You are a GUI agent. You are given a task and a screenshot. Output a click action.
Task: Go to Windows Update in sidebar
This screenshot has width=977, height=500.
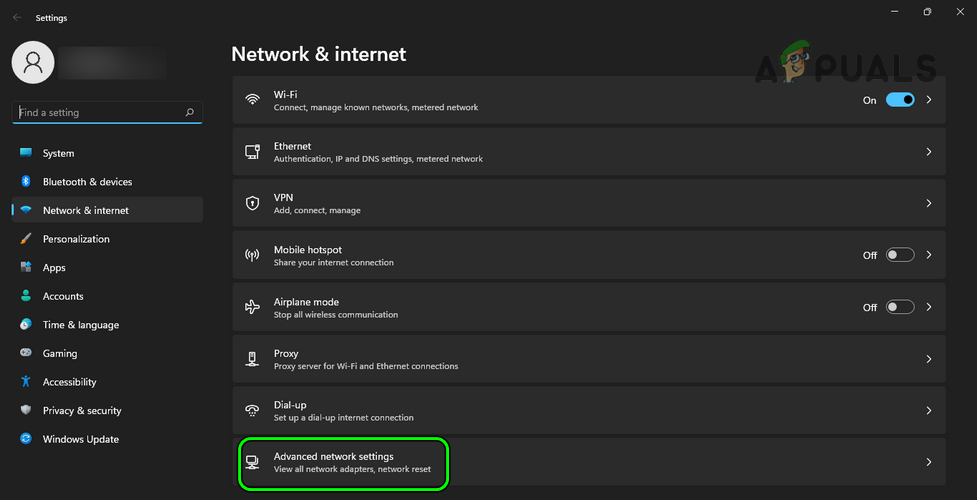(x=80, y=439)
